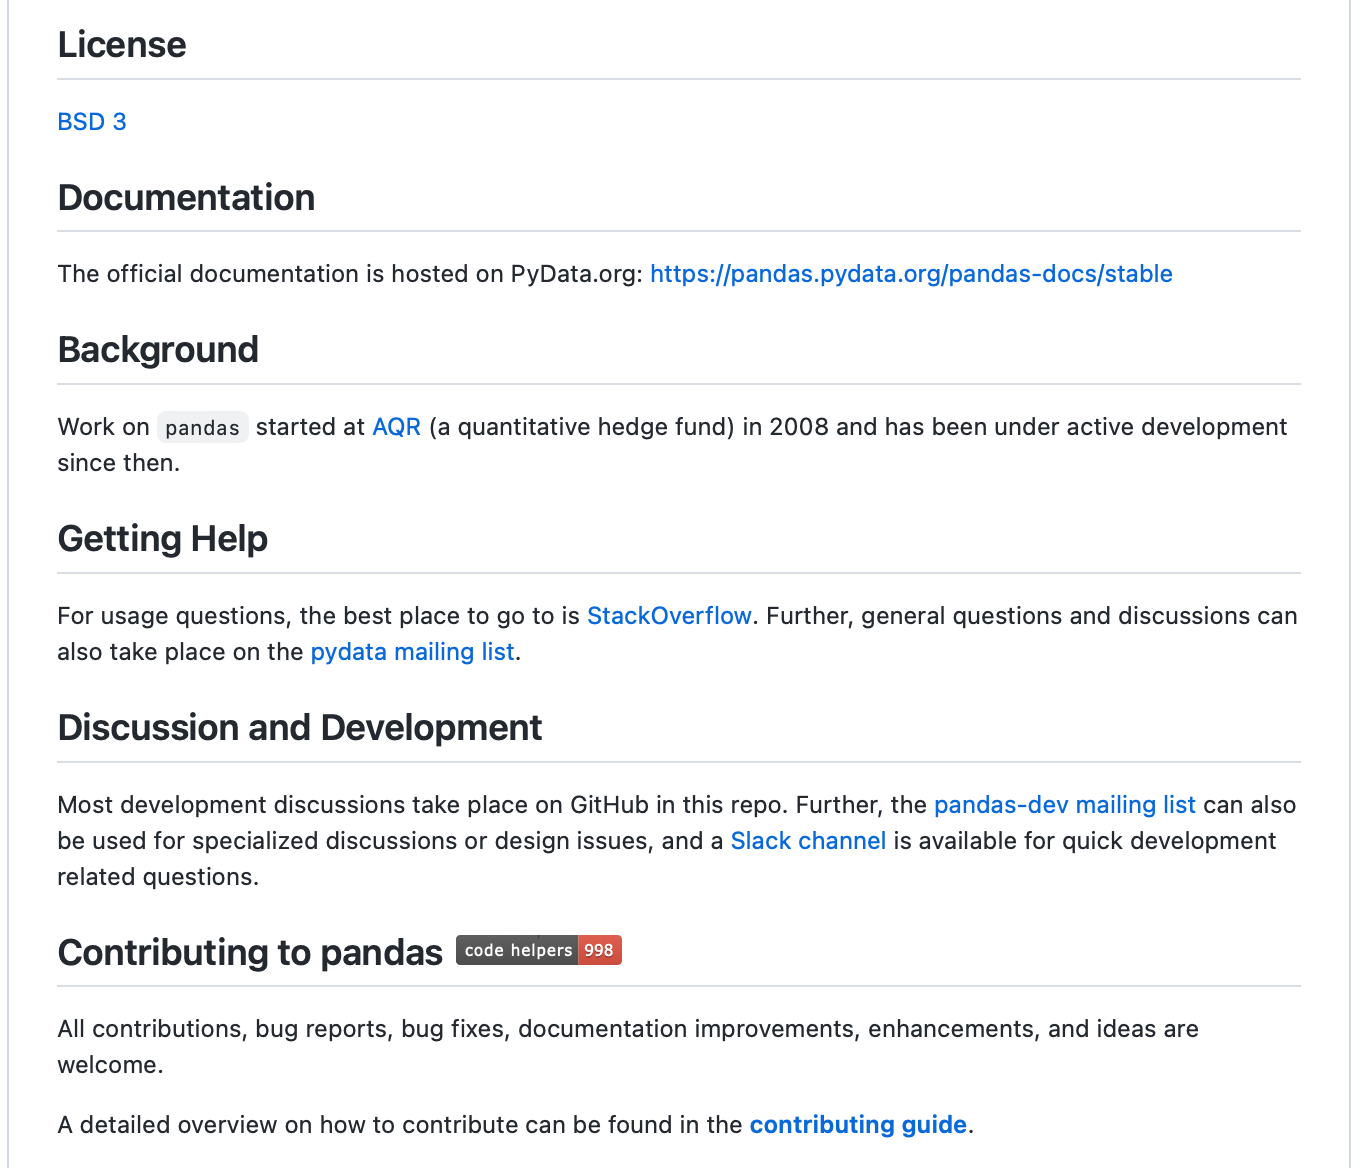This screenshot has height=1168, width=1360.
Task: Open the BSD 3 license link
Action: pyautogui.click(x=92, y=122)
